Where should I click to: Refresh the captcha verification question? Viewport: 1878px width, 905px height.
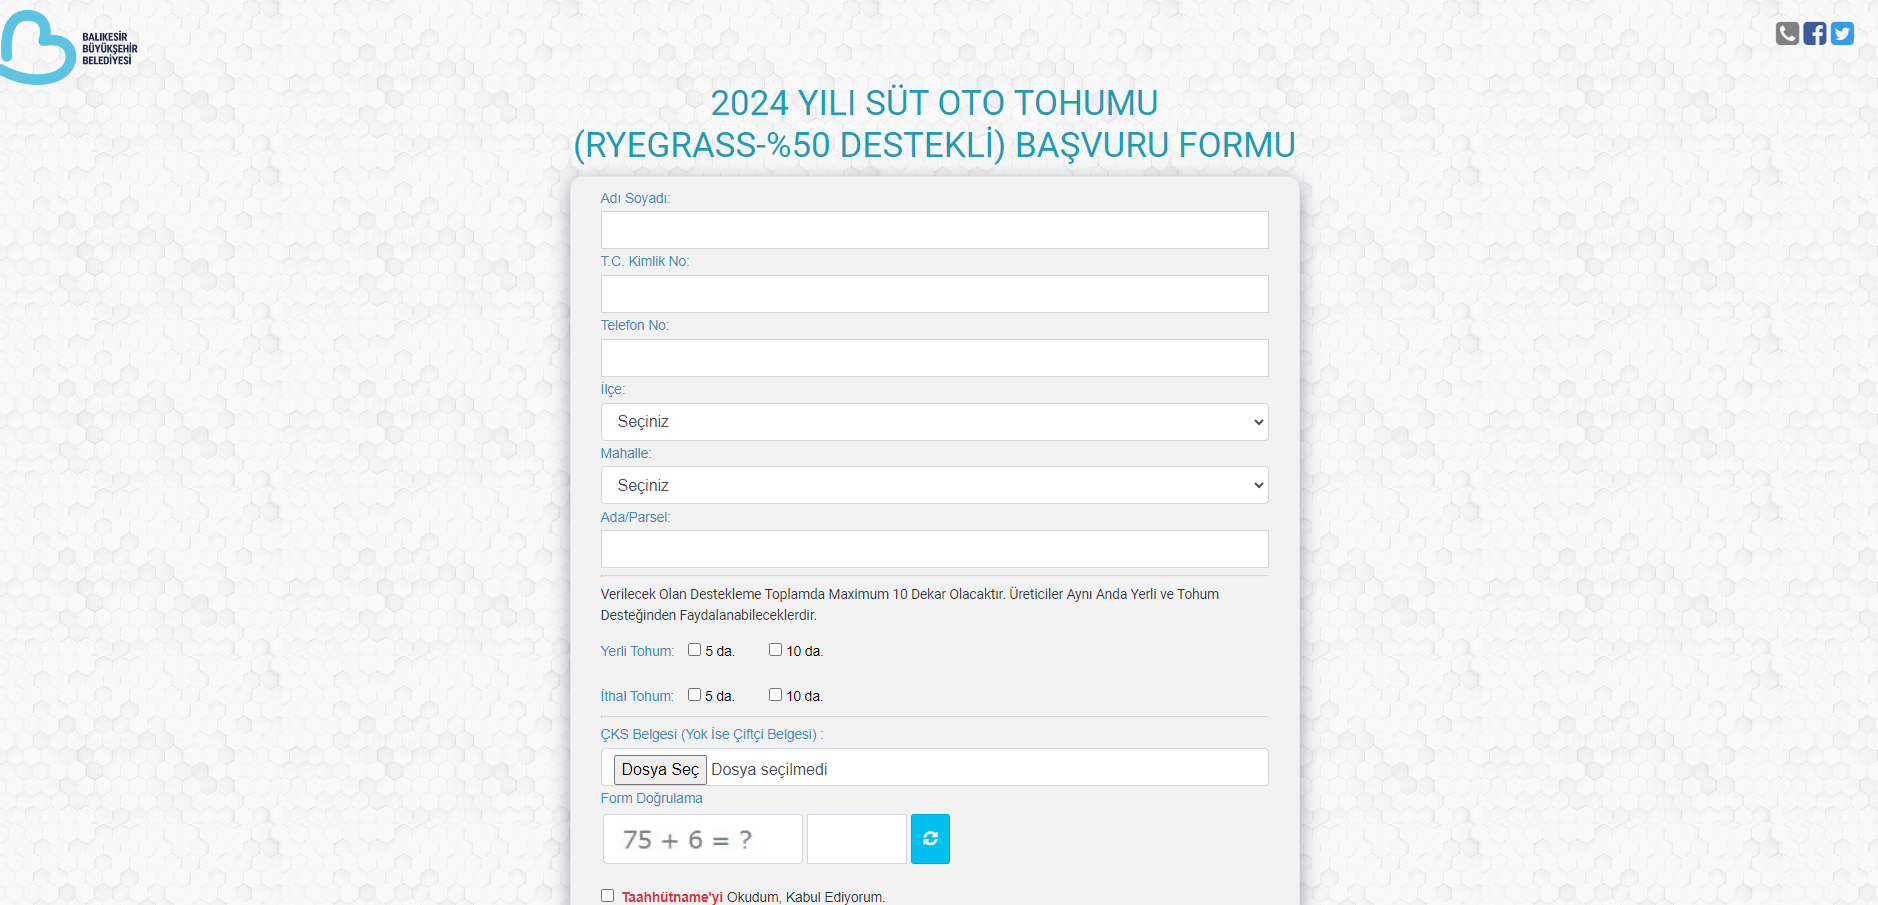coord(930,839)
